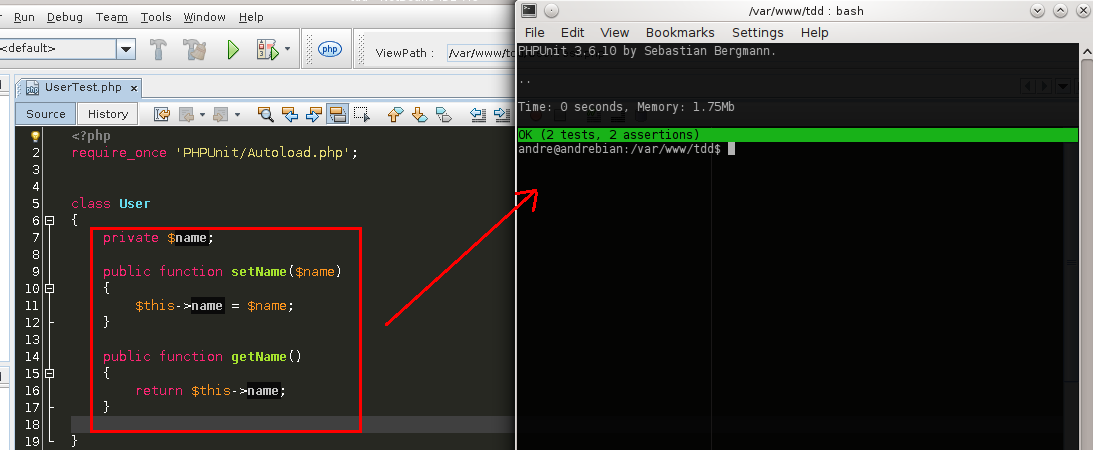Run the project with the green arrow

[x=233, y=49]
